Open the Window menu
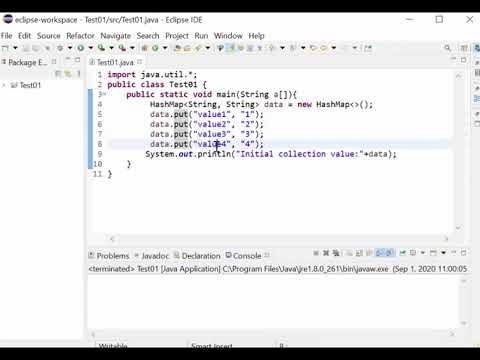Viewport: 480px width, 360px height. [x=228, y=36]
